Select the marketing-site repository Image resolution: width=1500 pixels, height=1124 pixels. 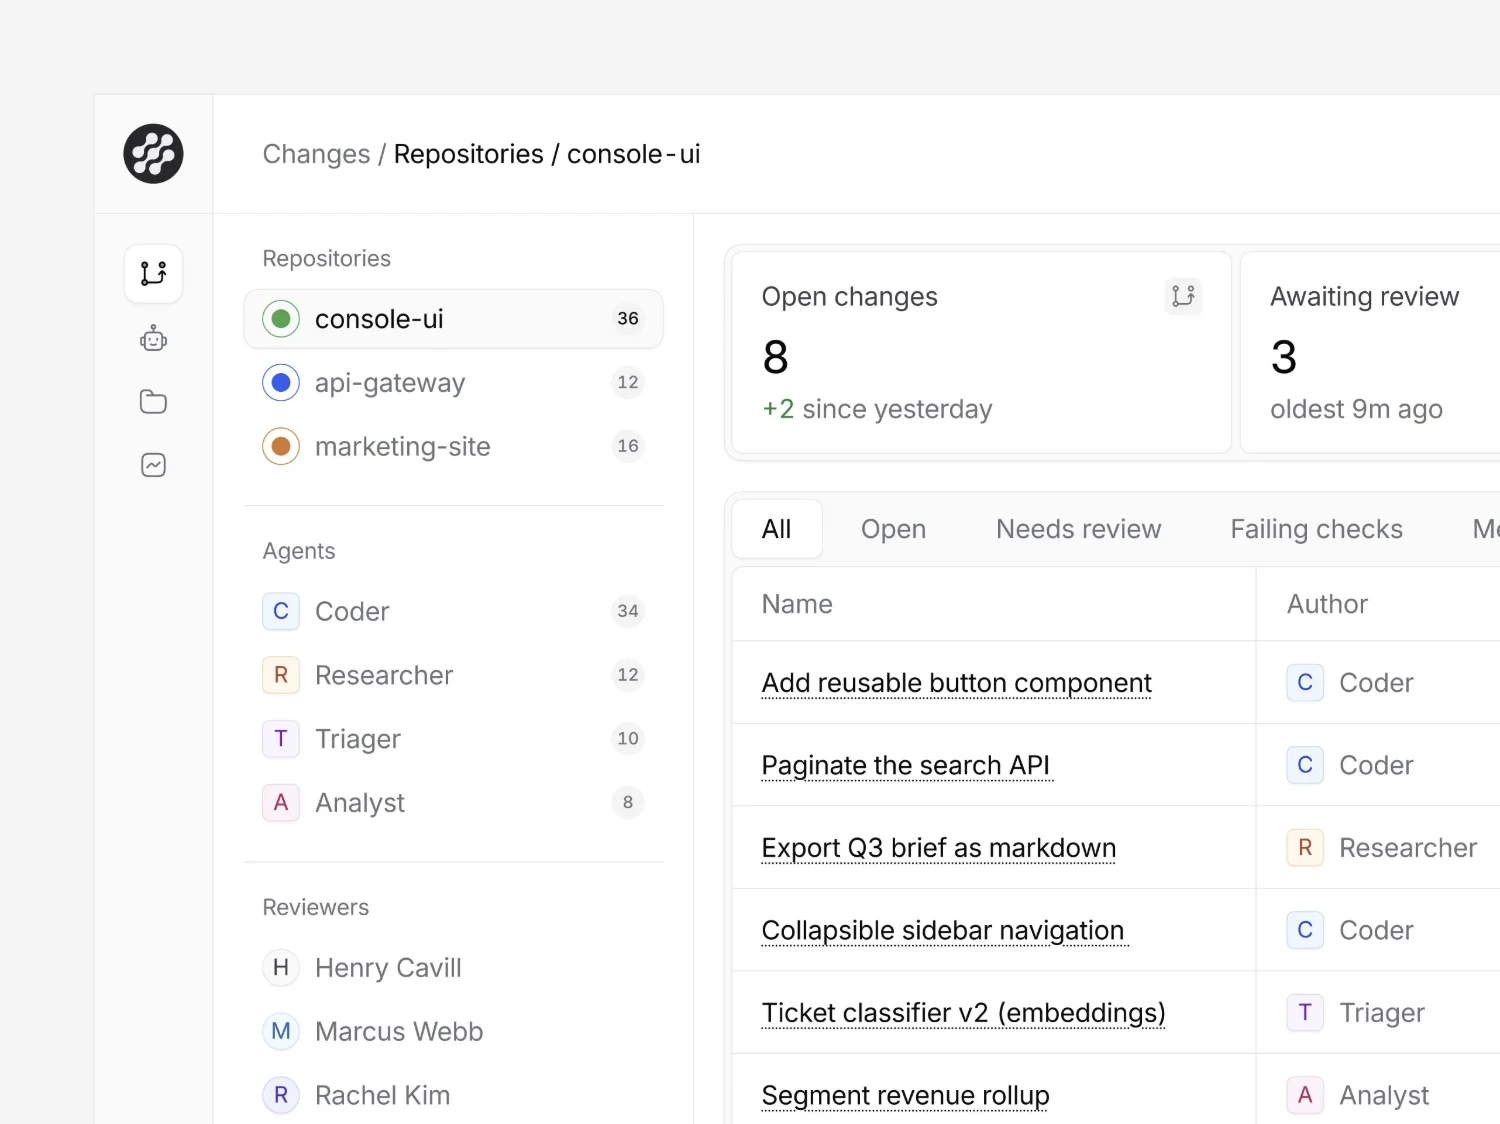[454, 446]
